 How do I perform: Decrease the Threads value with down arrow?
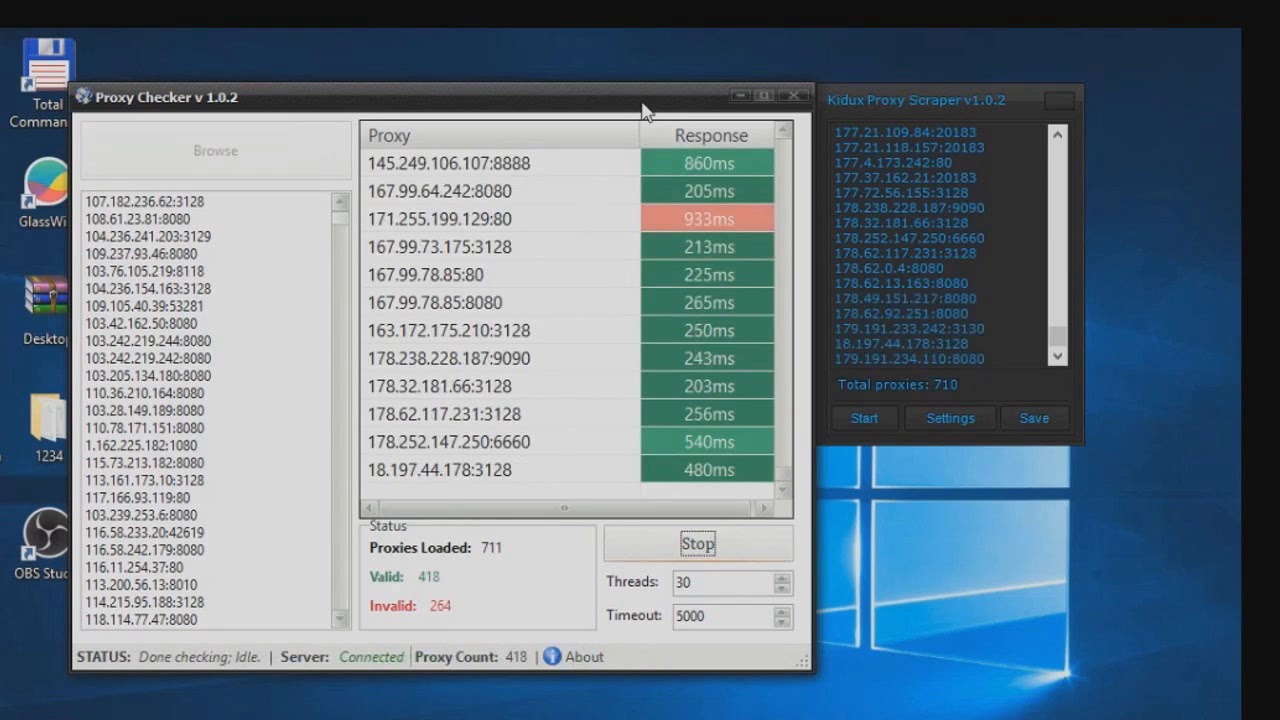point(782,588)
